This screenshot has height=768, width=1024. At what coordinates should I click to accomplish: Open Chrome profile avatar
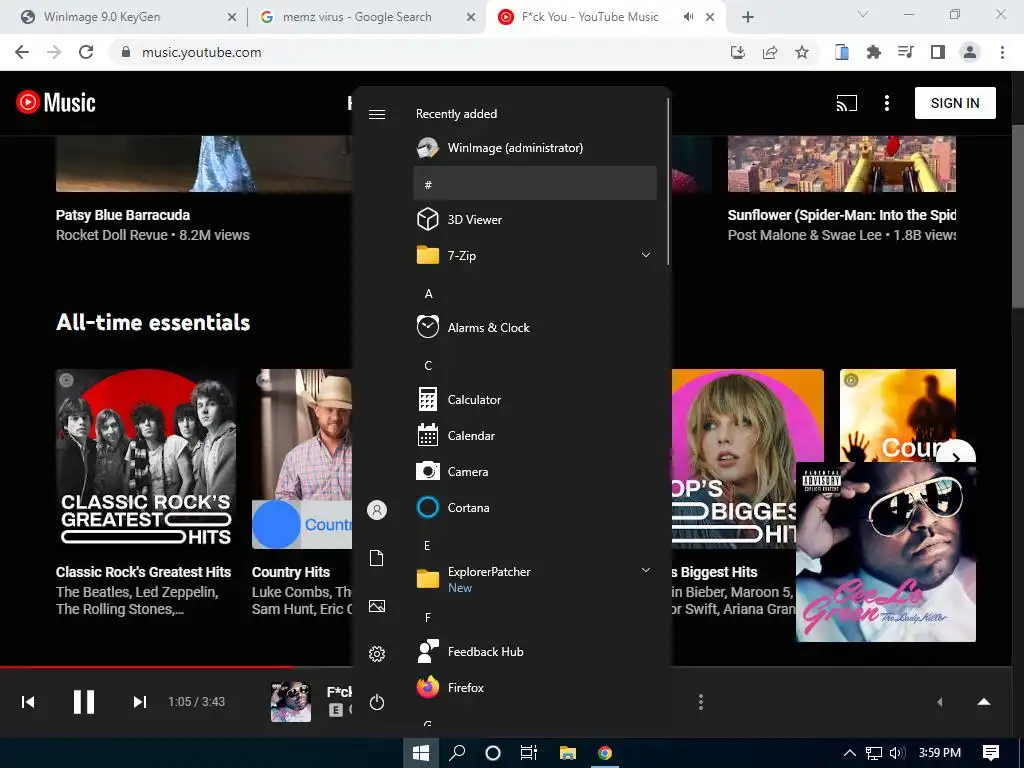[x=970, y=52]
